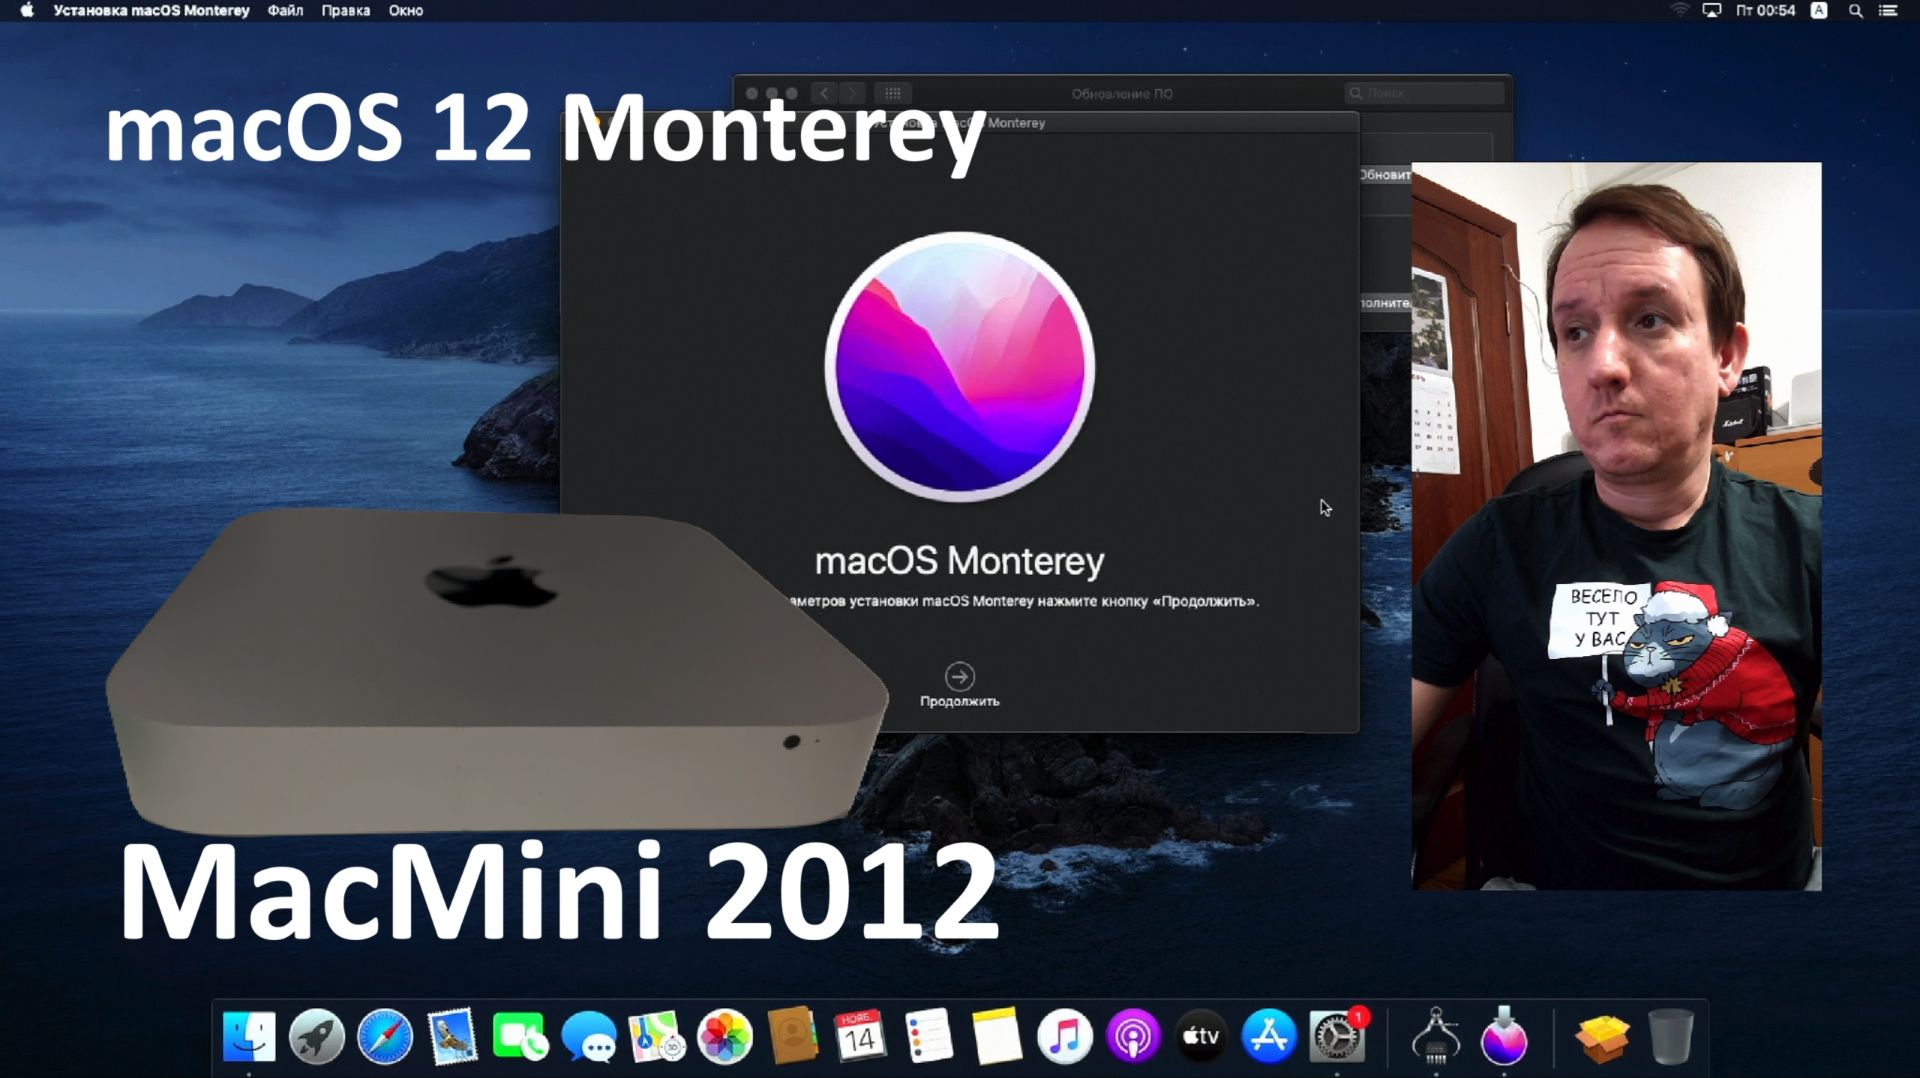Click the Wi-Fi status icon
1920x1078 pixels.
(1679, 11)
